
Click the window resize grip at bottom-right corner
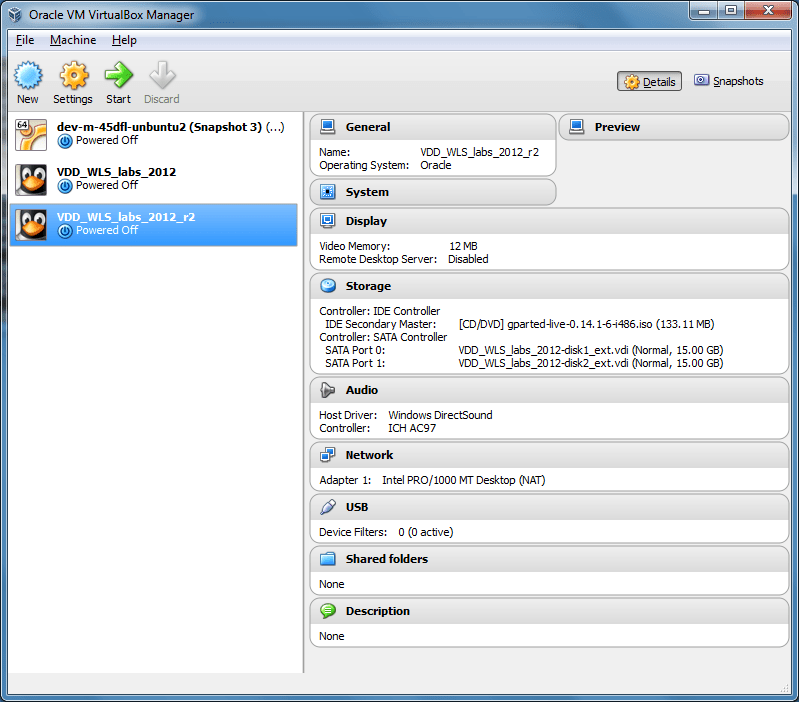tap(785, 689)
